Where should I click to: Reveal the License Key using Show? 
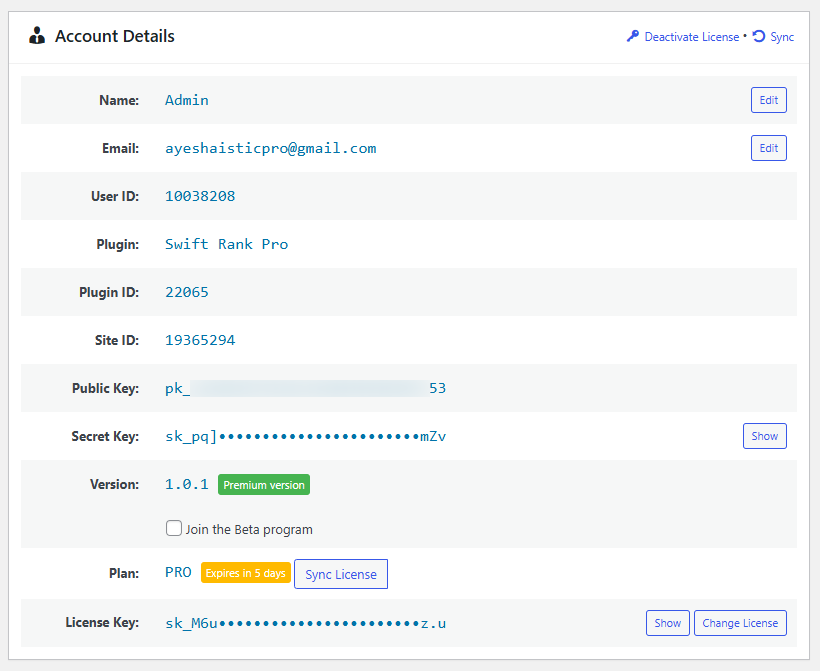[667, 622]
